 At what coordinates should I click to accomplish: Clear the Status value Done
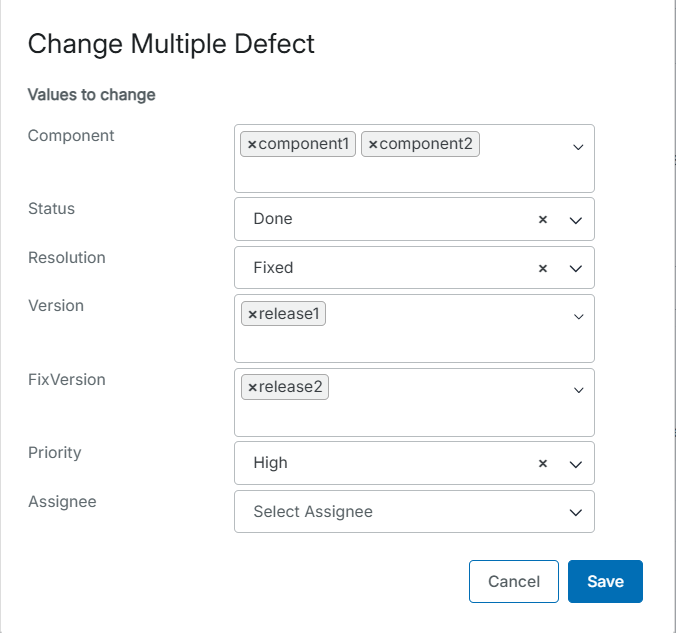543,219
